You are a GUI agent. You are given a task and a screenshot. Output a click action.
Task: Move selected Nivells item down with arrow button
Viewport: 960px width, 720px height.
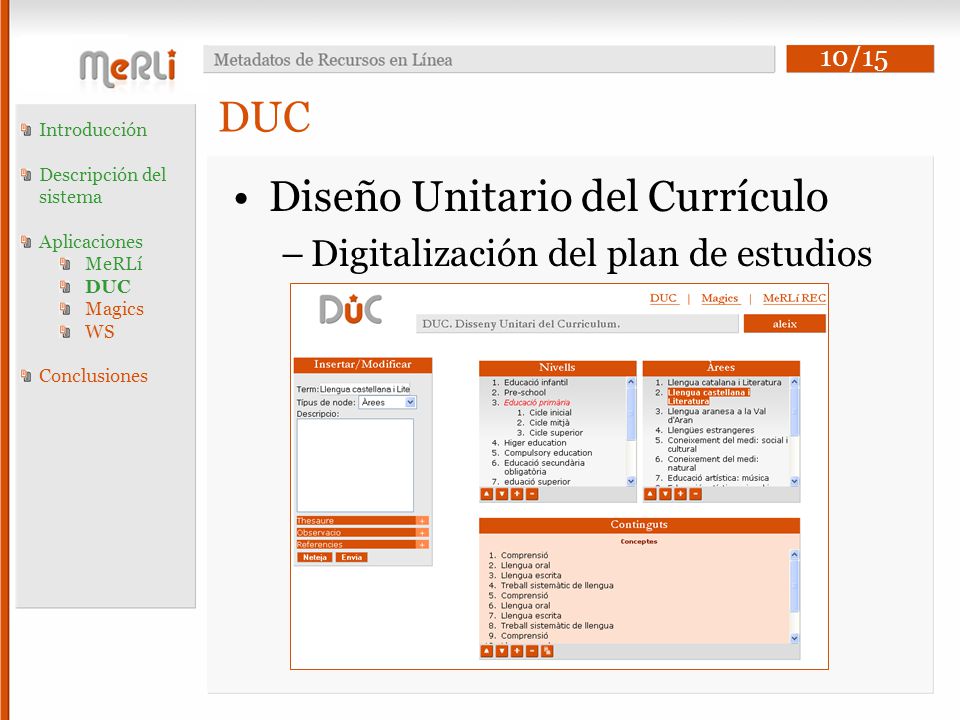pyautogui.click(x=502, y=495)
